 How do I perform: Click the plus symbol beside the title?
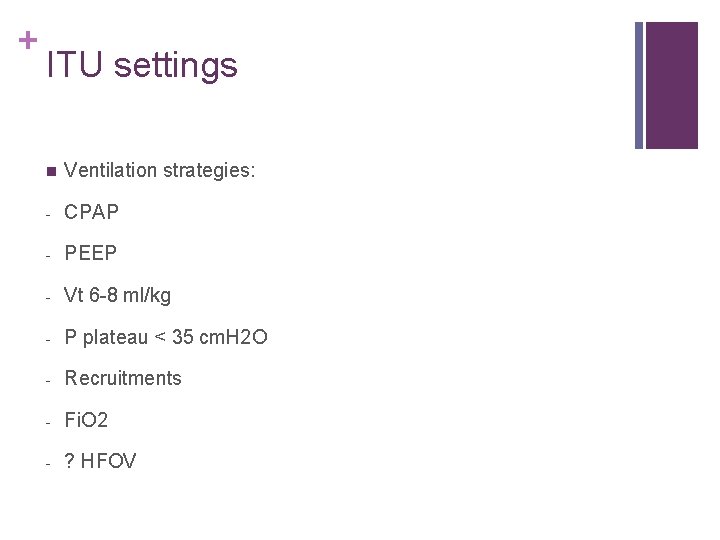[28, 40]
